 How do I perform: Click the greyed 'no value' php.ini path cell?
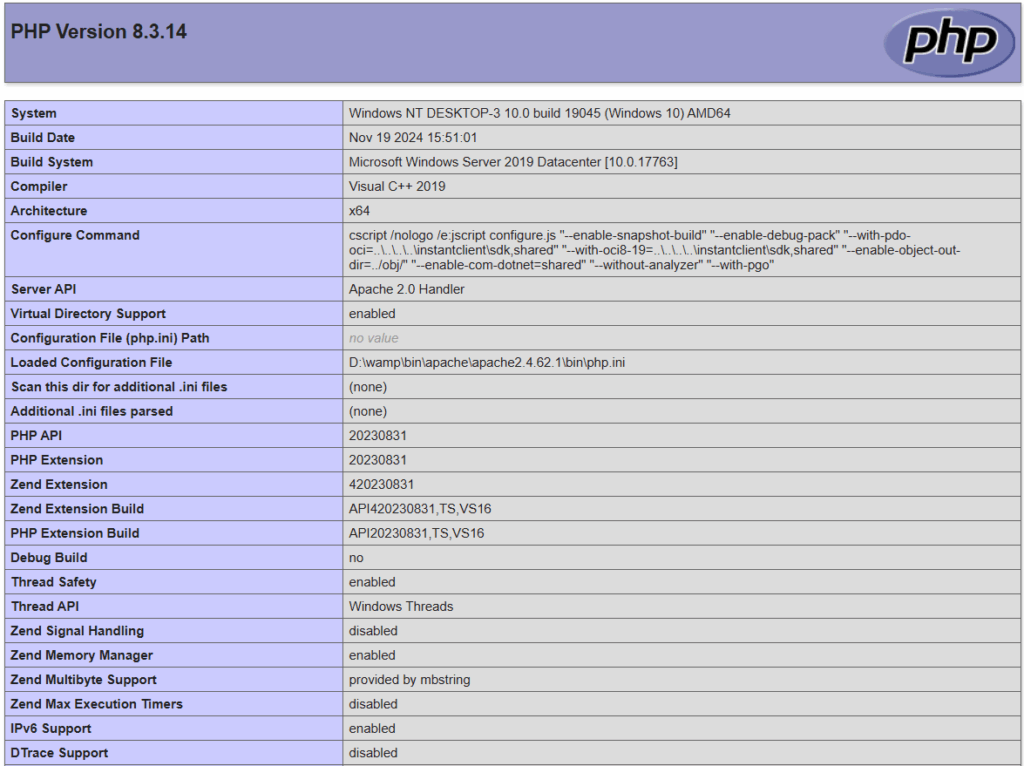[x=373, y=338]
